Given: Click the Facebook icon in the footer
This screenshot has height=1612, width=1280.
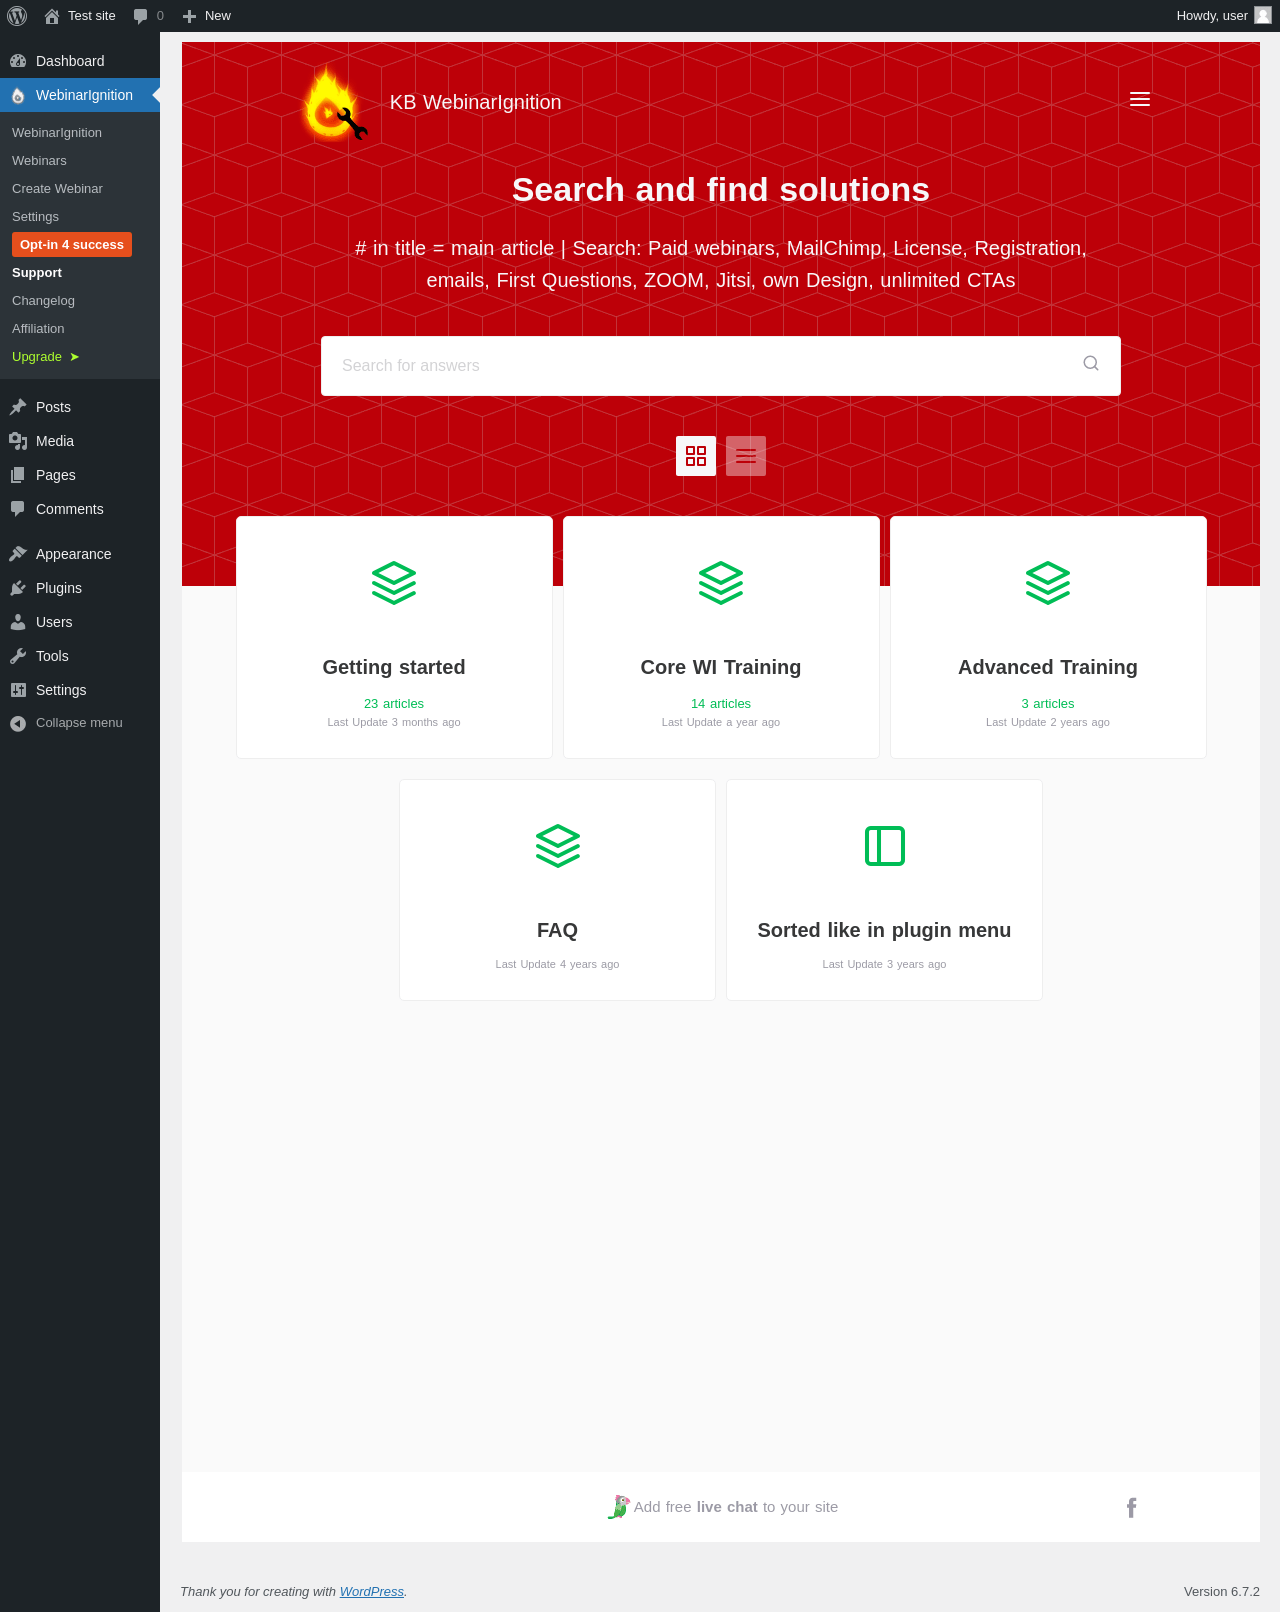Looking at the screenshot, I should (x=1131, y=1507).
